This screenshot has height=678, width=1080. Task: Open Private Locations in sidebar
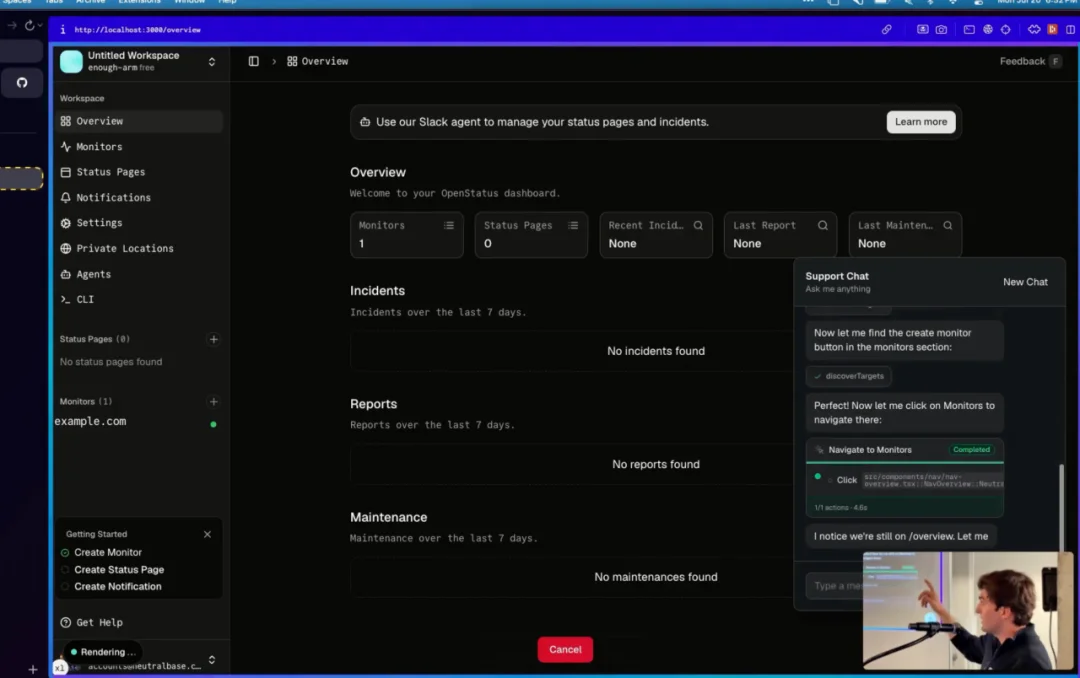tap(139, 249)
